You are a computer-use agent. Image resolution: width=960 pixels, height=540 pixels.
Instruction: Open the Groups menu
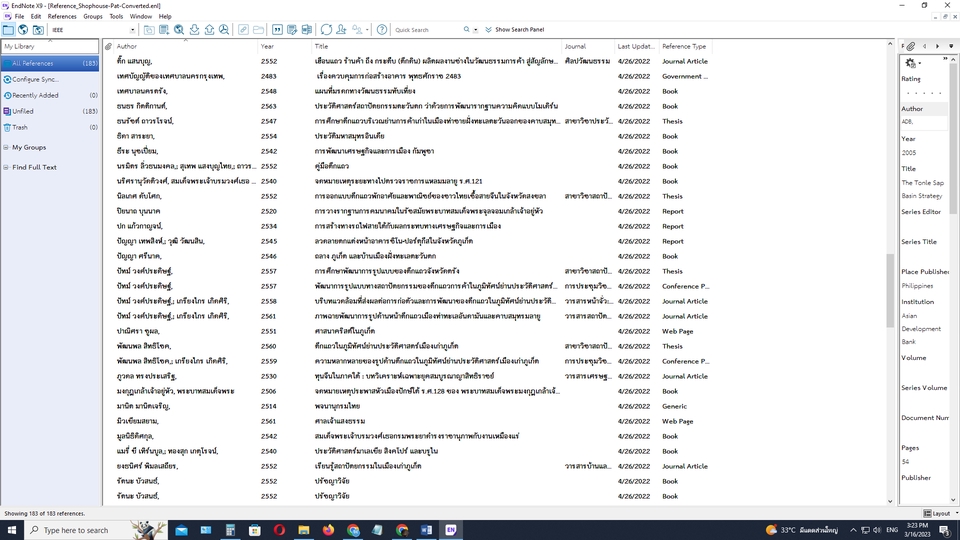click(x=93, y=17)
